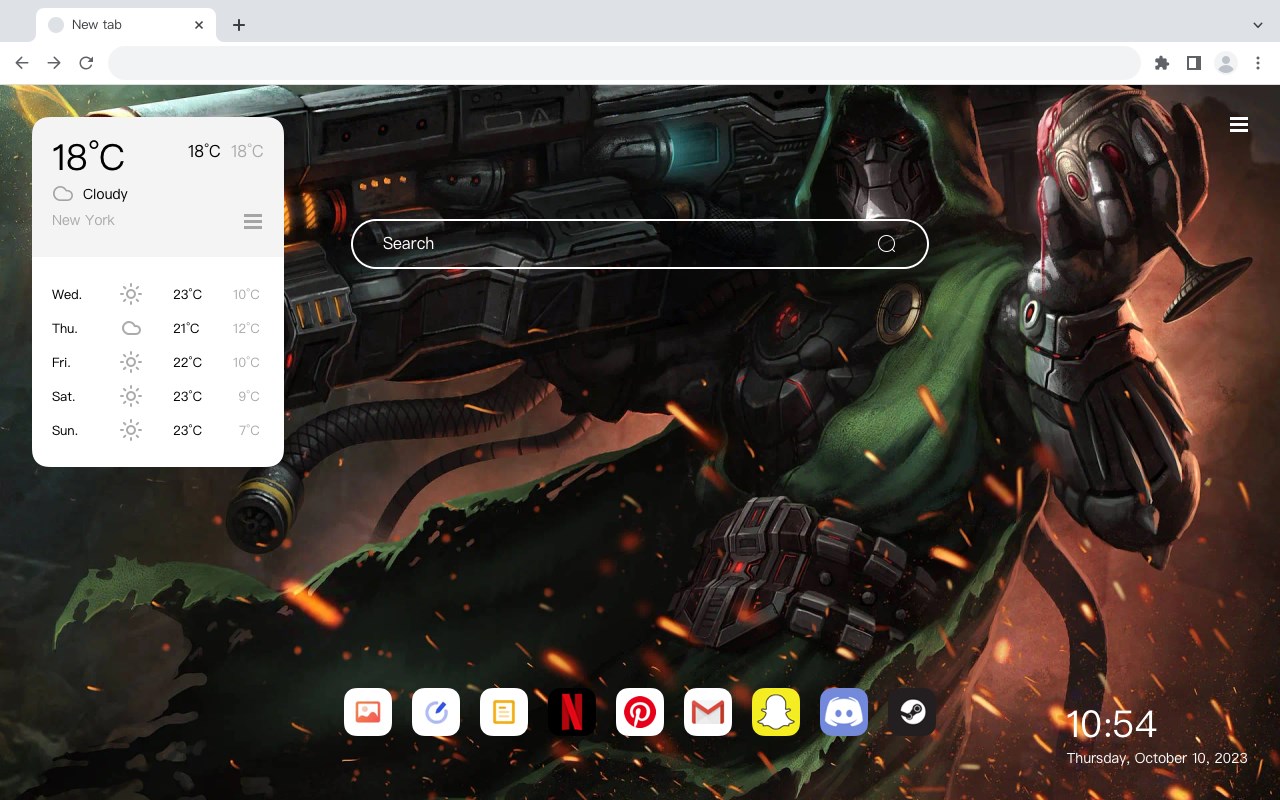Click the Sat. forecast day label
The image size is (1280, 800).
64,396
